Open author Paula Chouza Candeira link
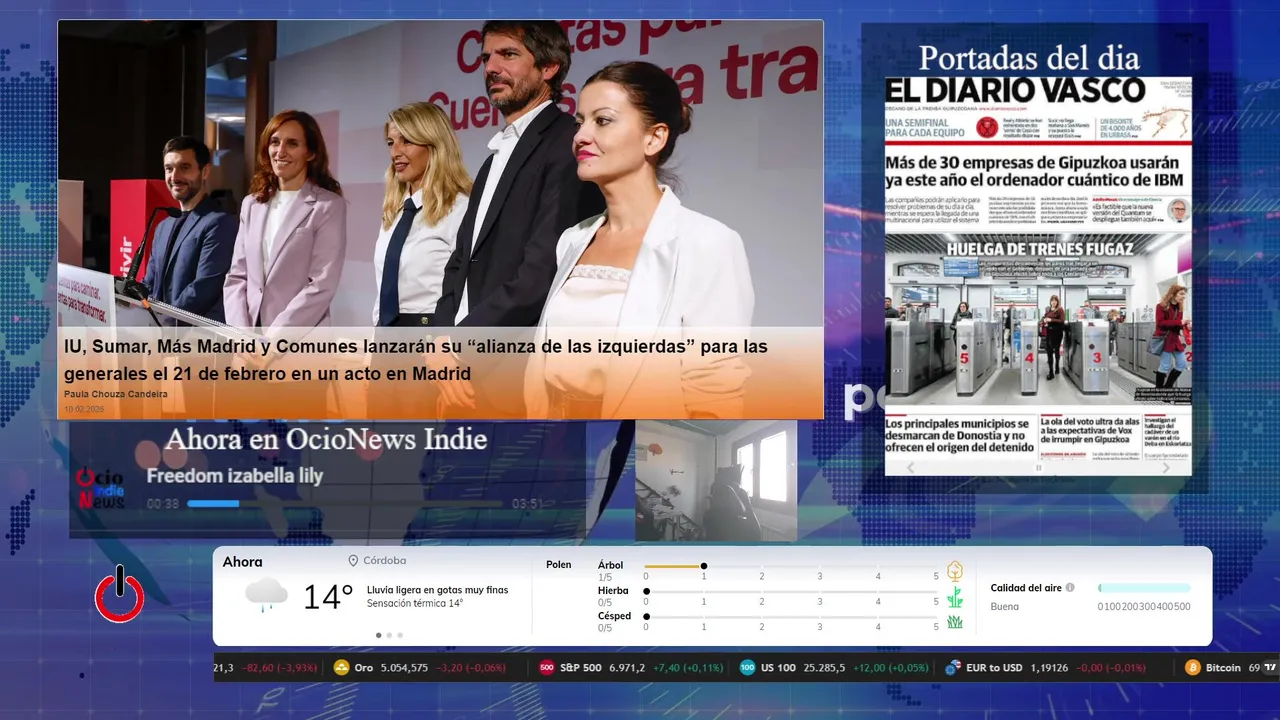Screen dimensions: 1280x720 116,394
